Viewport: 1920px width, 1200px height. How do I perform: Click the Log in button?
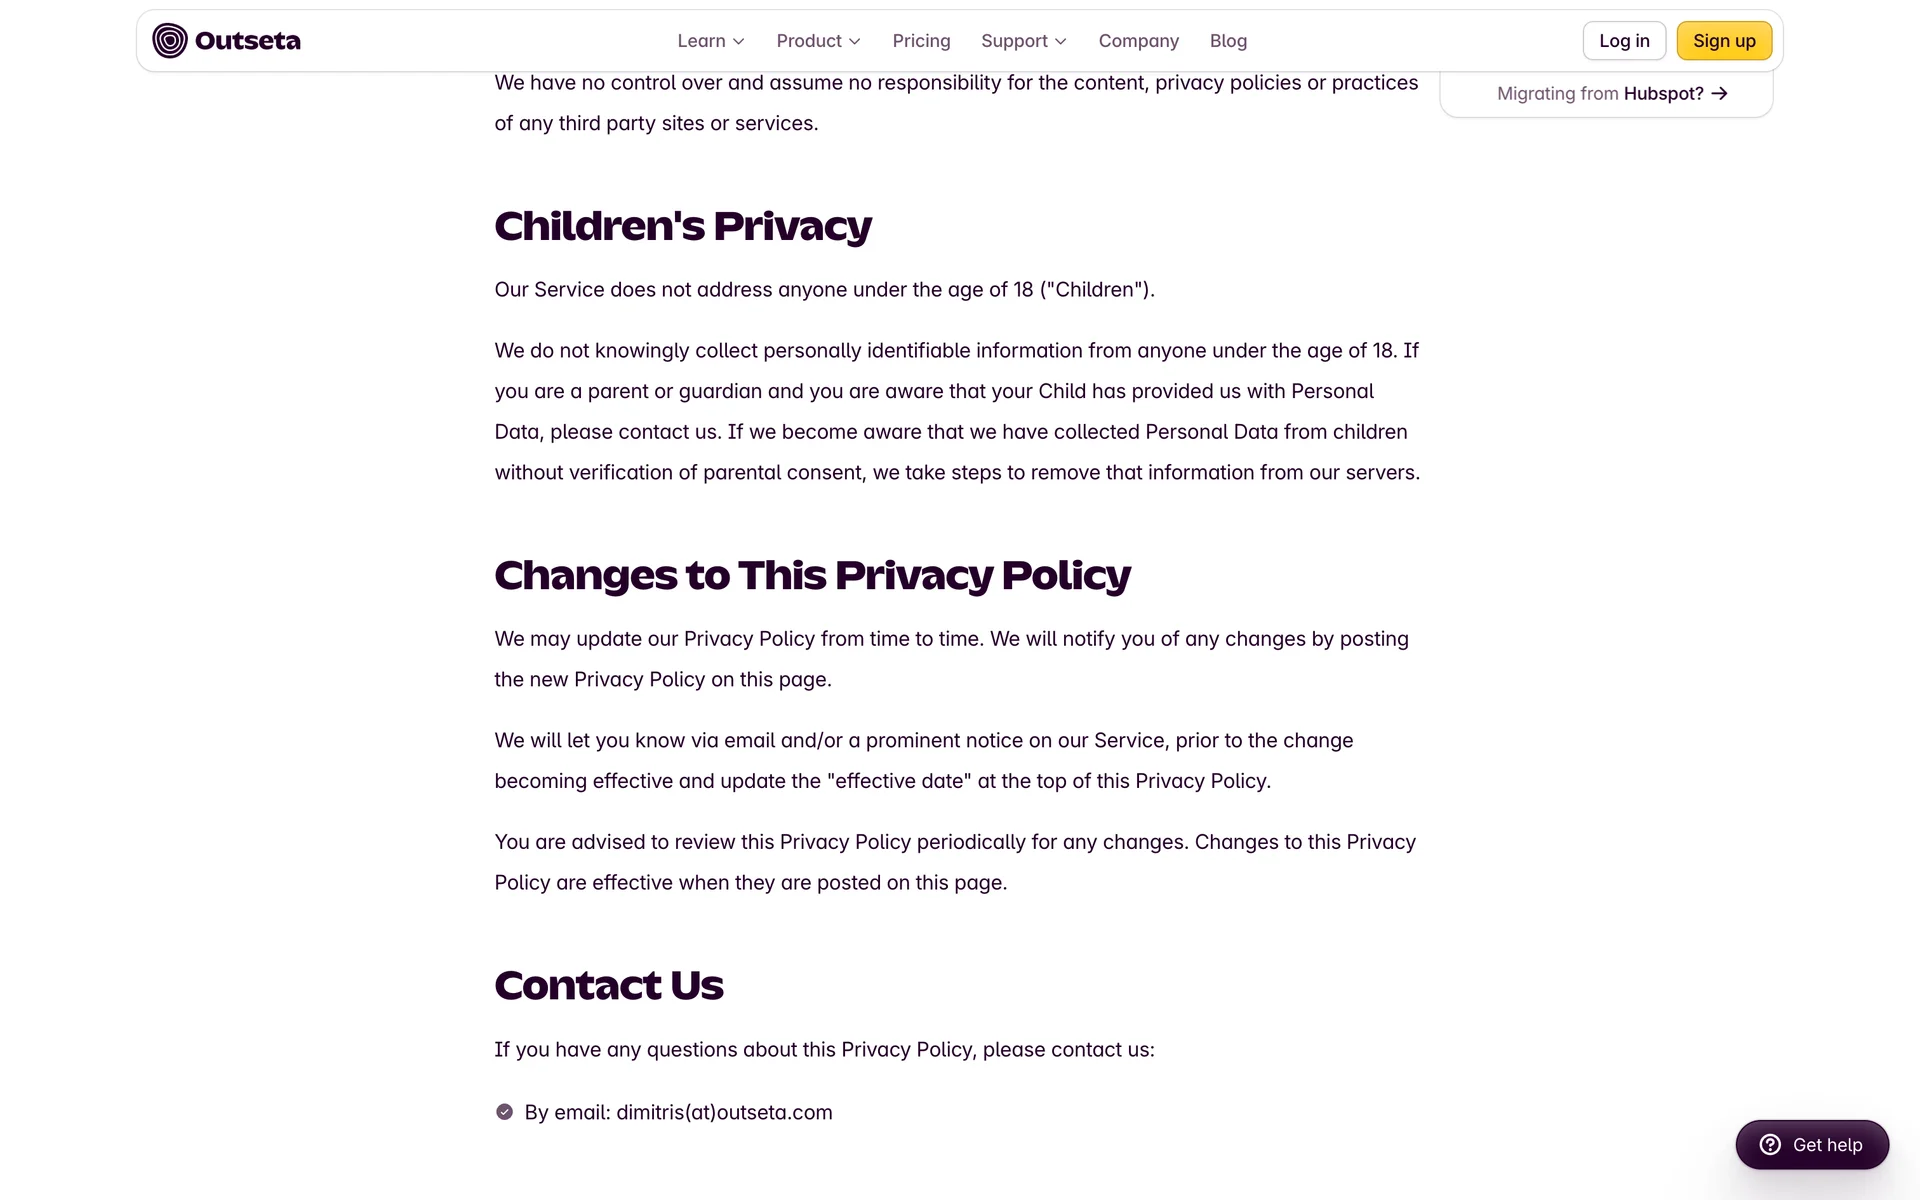1624,41
